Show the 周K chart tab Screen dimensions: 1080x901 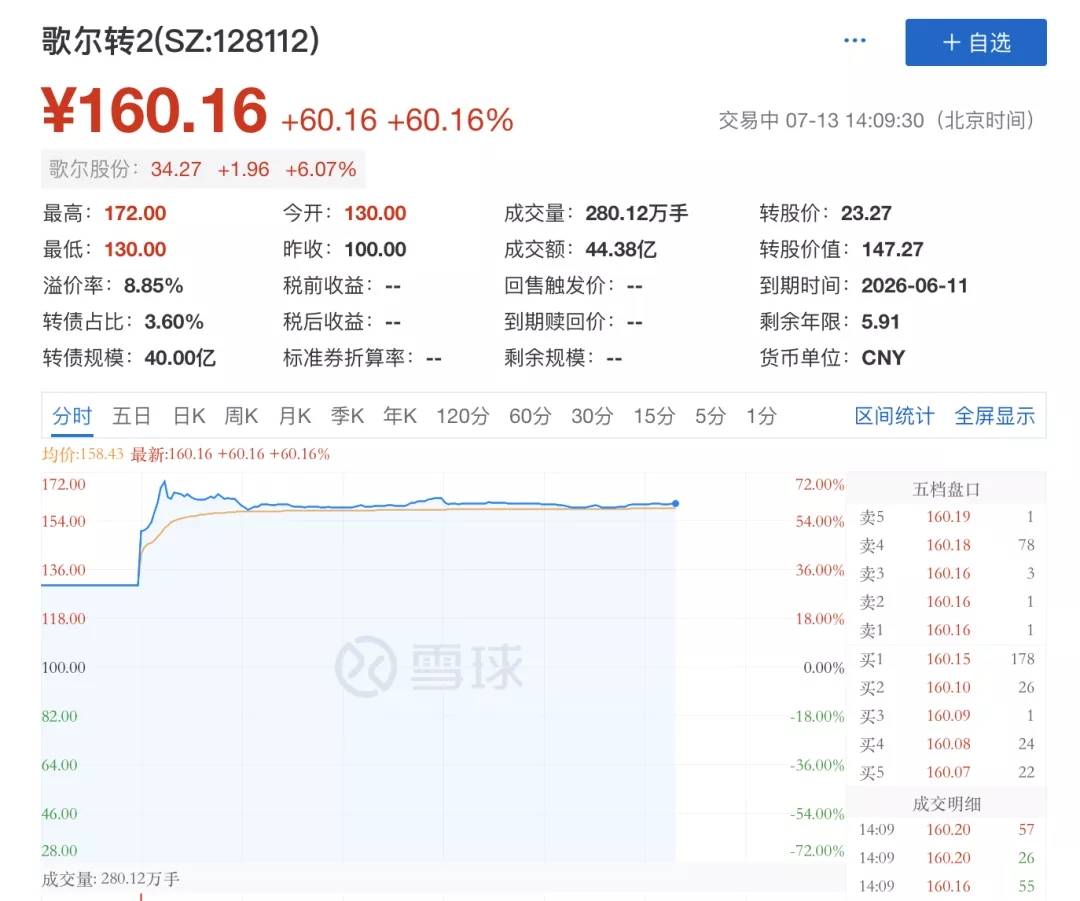pyautogui.click(x=241, y=416)
